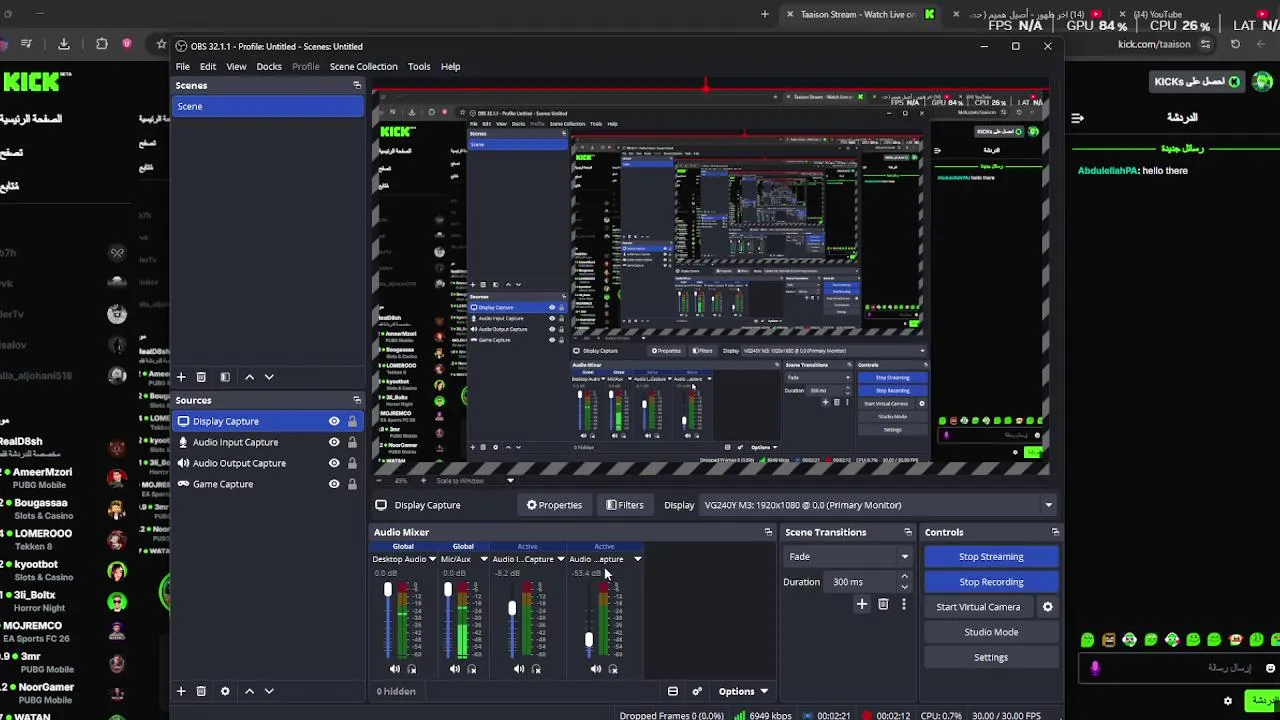This screenshot has width=1280, height=720.
Task: Open OBS Settings from Controls
Action: pyautogui.click(x=991, y=657)
